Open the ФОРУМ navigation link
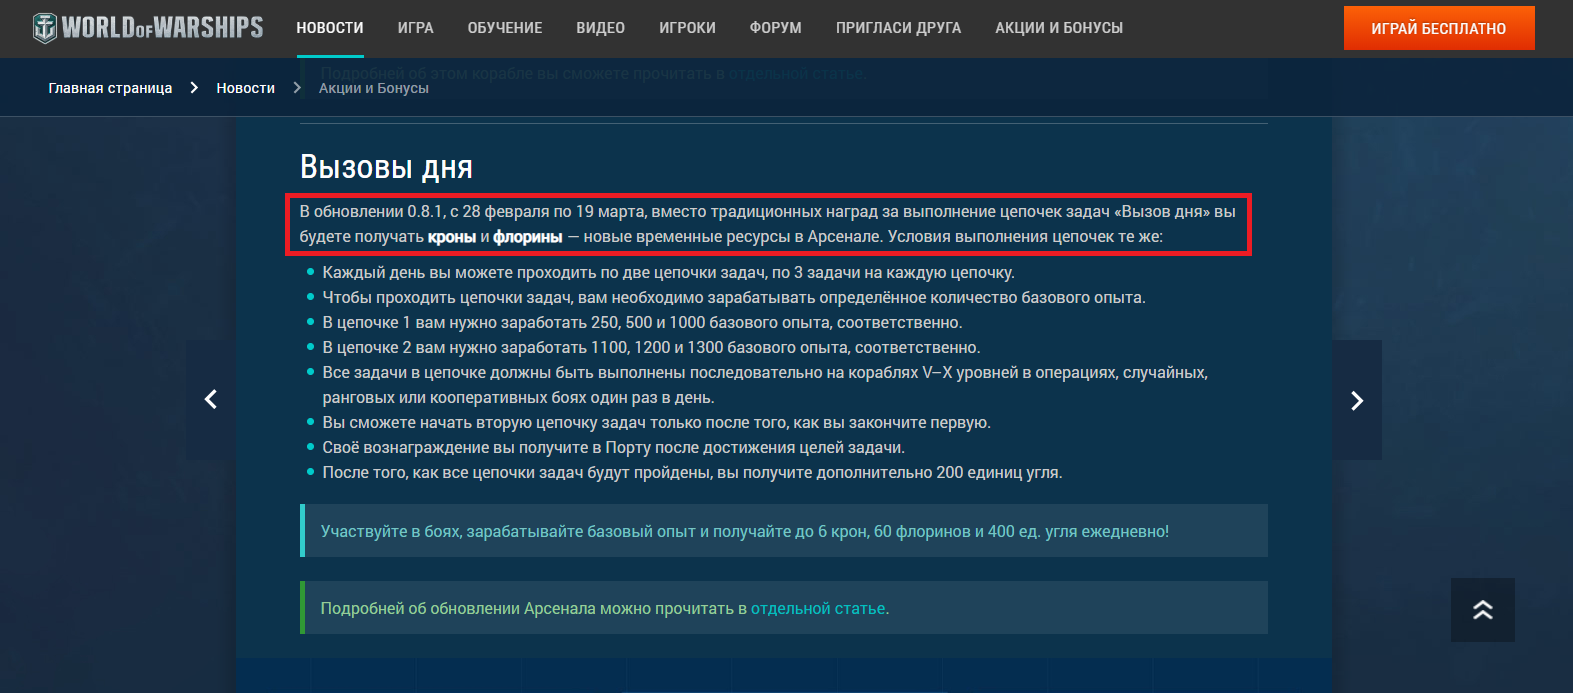 (x=775, y=28)
